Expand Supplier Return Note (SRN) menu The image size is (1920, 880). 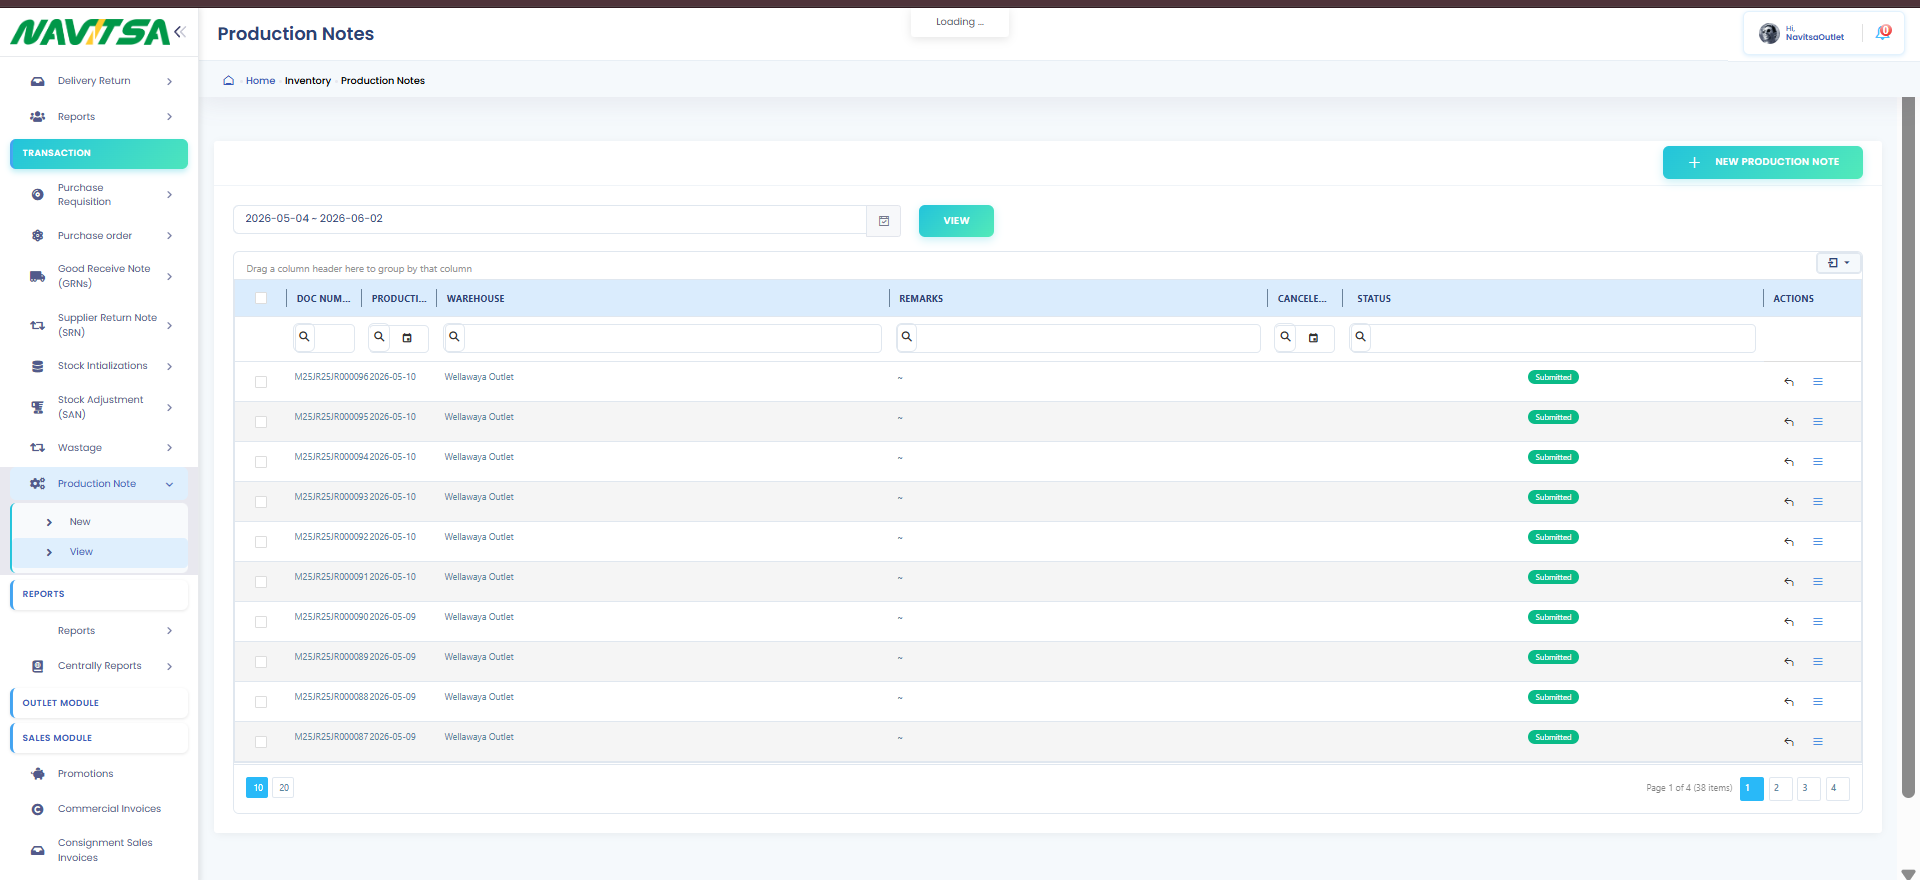(x=99, y=325)
